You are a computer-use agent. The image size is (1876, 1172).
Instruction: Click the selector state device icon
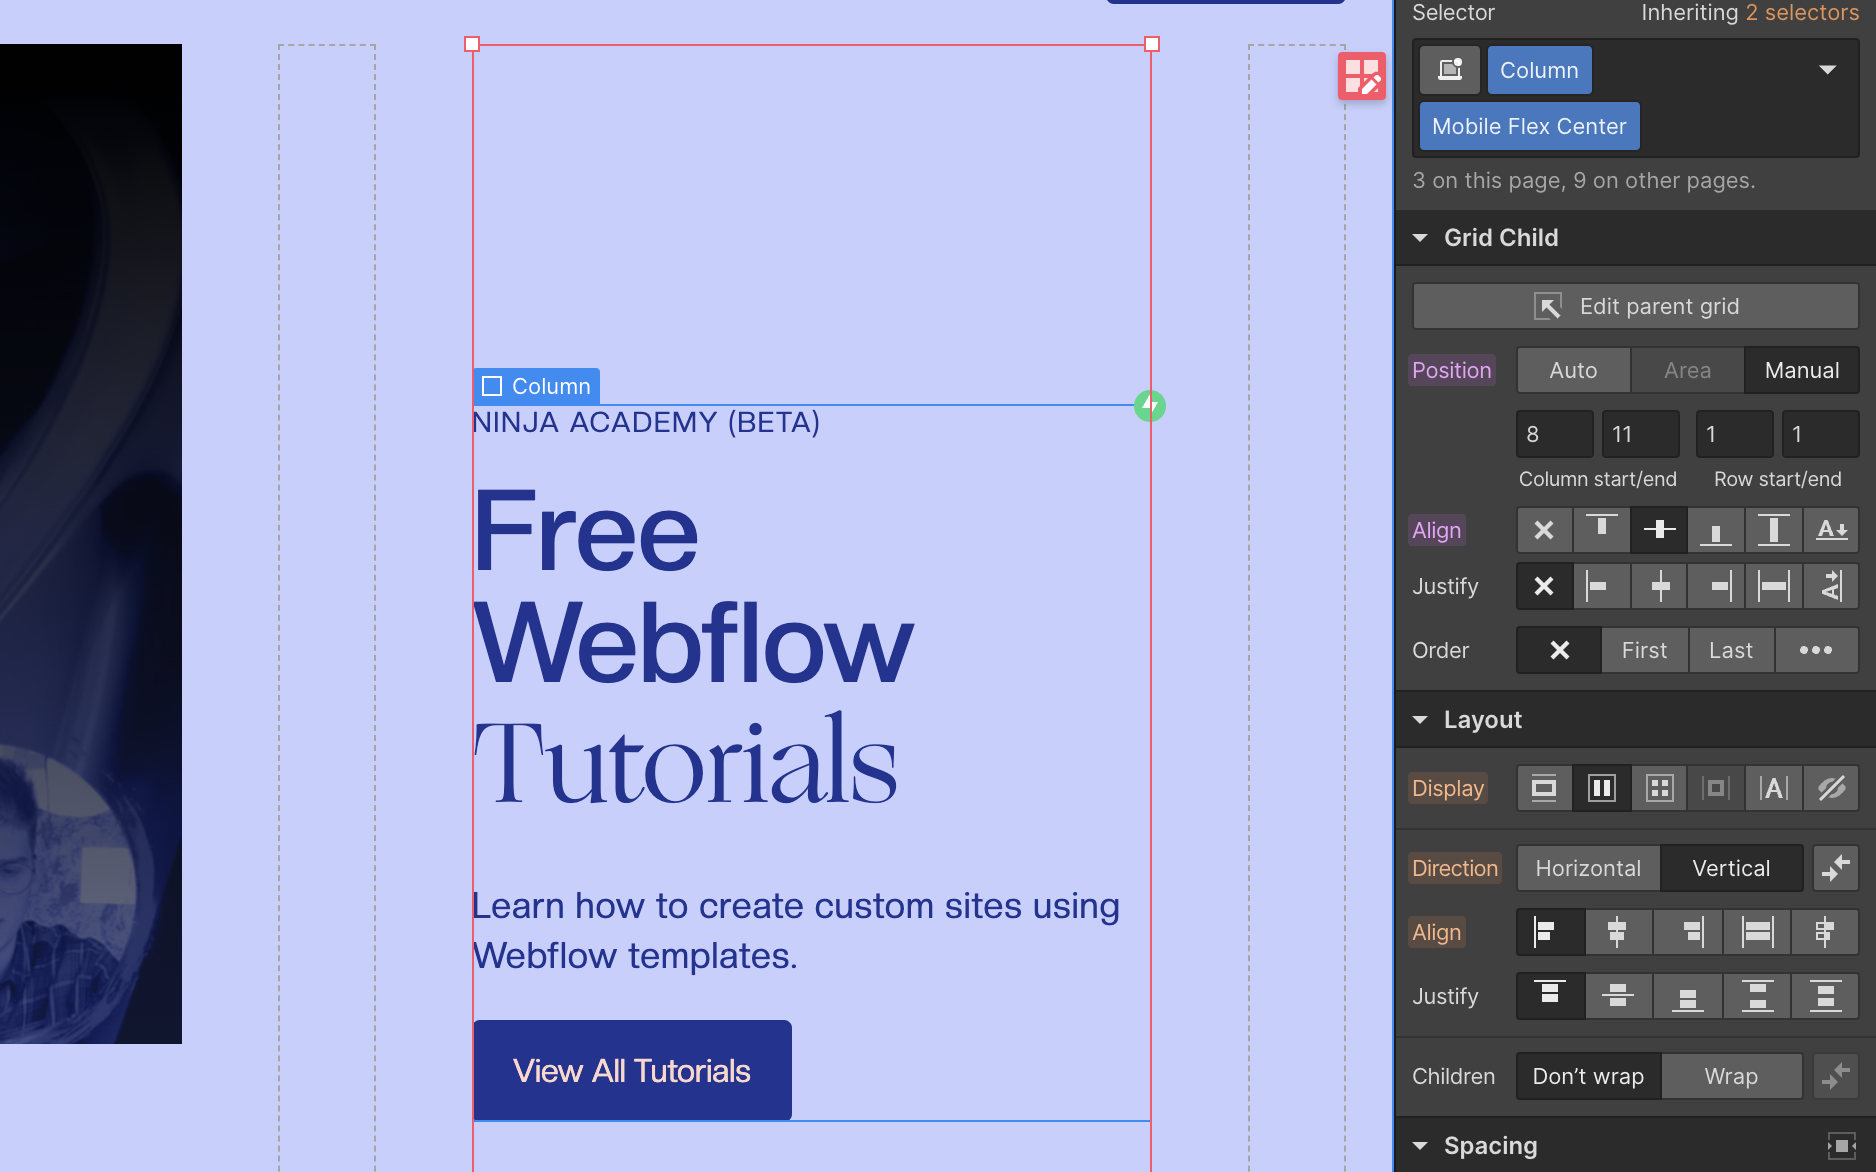tap(1450, 70)
